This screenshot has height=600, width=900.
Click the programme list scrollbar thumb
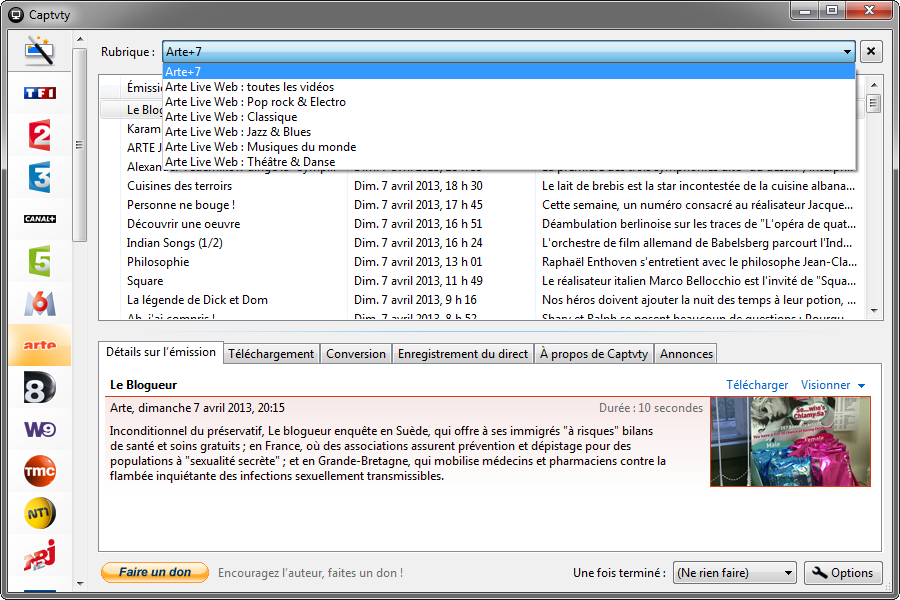coord(874,103)
